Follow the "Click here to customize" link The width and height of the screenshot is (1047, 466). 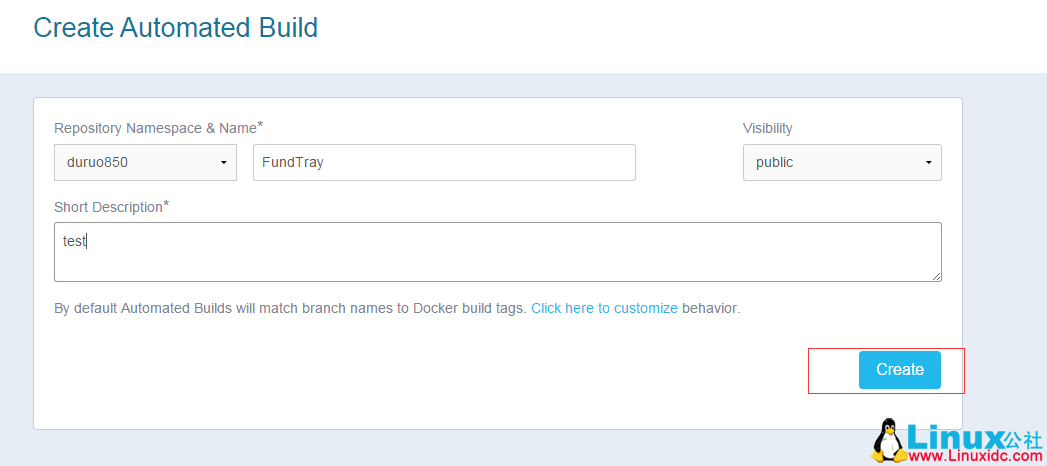click(604, 308)
